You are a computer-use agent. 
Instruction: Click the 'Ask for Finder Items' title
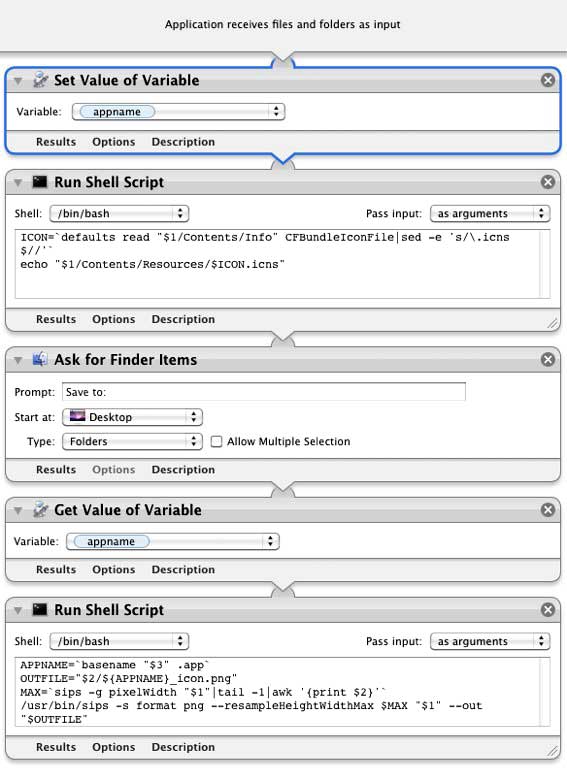pos(125,359)
